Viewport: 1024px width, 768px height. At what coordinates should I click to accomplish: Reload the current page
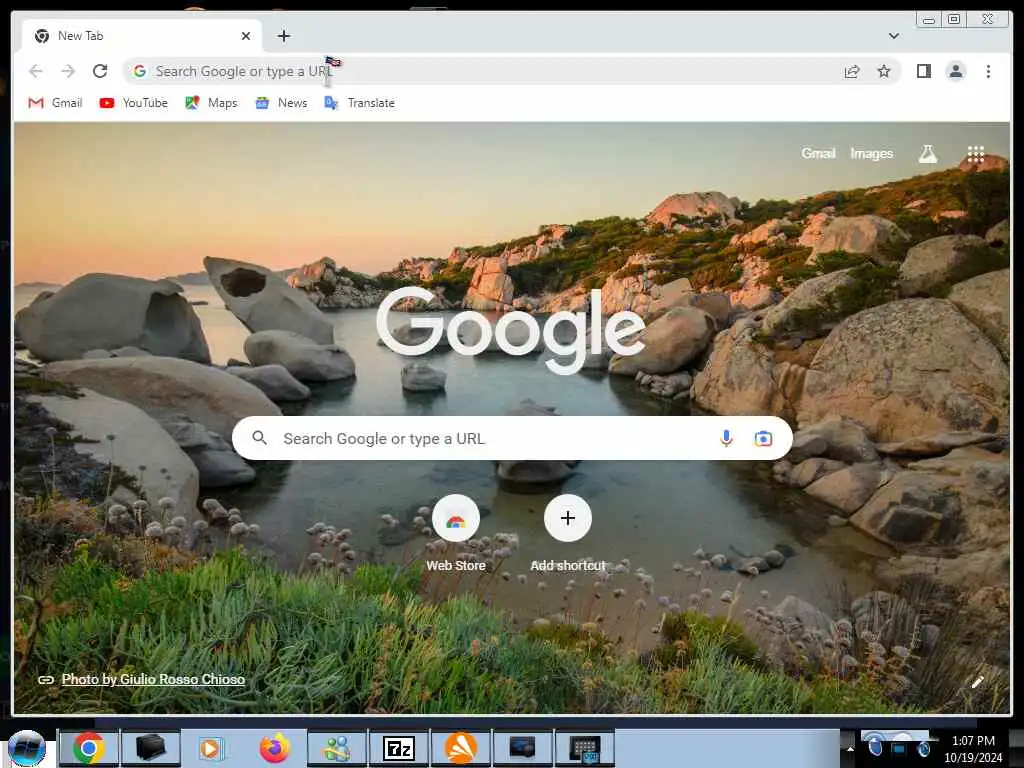point(100,71)
